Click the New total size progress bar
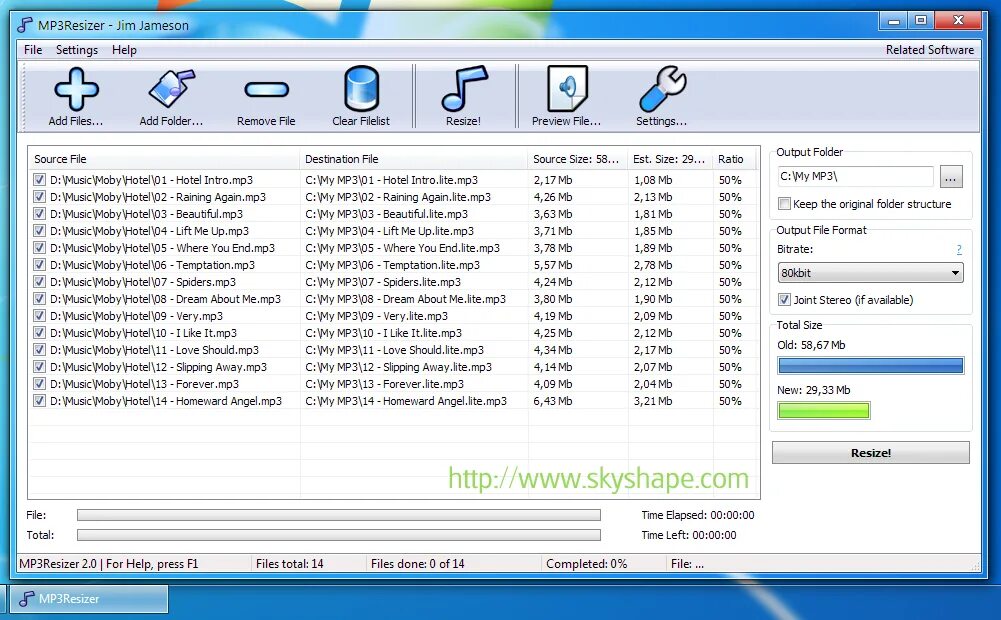The height and width of the screenshot is (620, 1001). pos(823,410)
